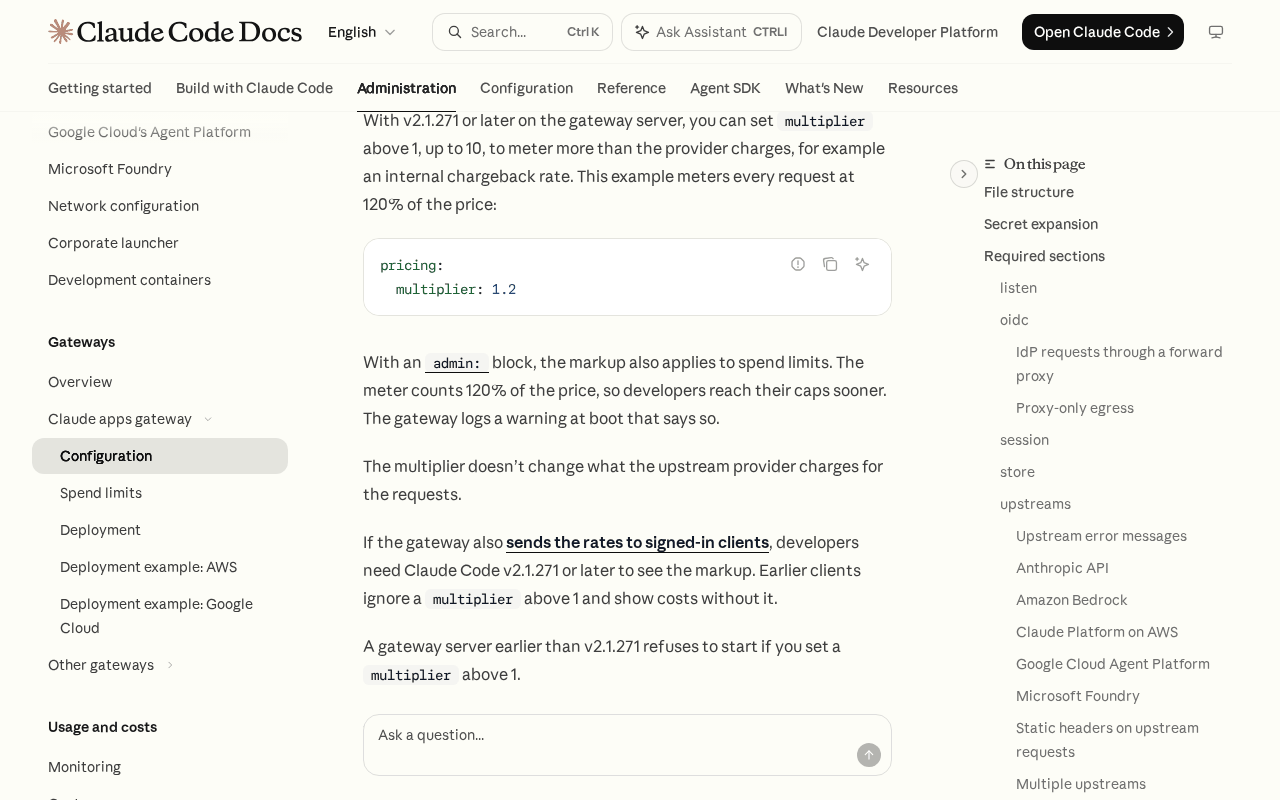Jump to oidc section
This screenshot has width=1280, height=800.
pos(1014,320)
